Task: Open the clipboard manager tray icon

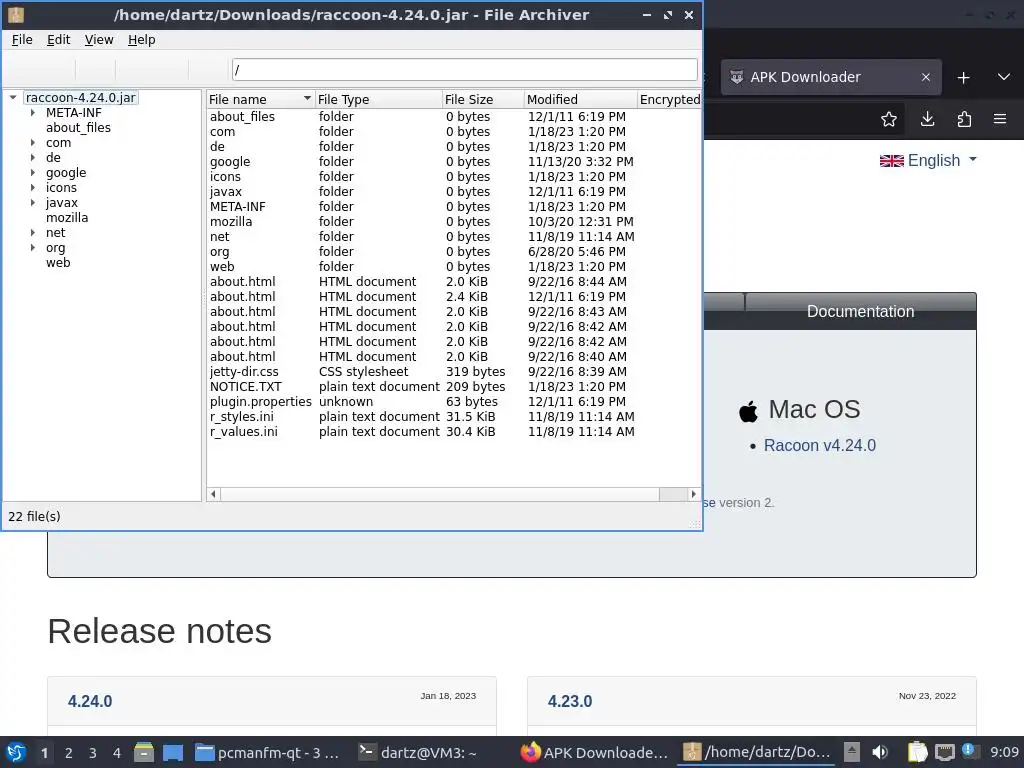Action: (918, 752)
